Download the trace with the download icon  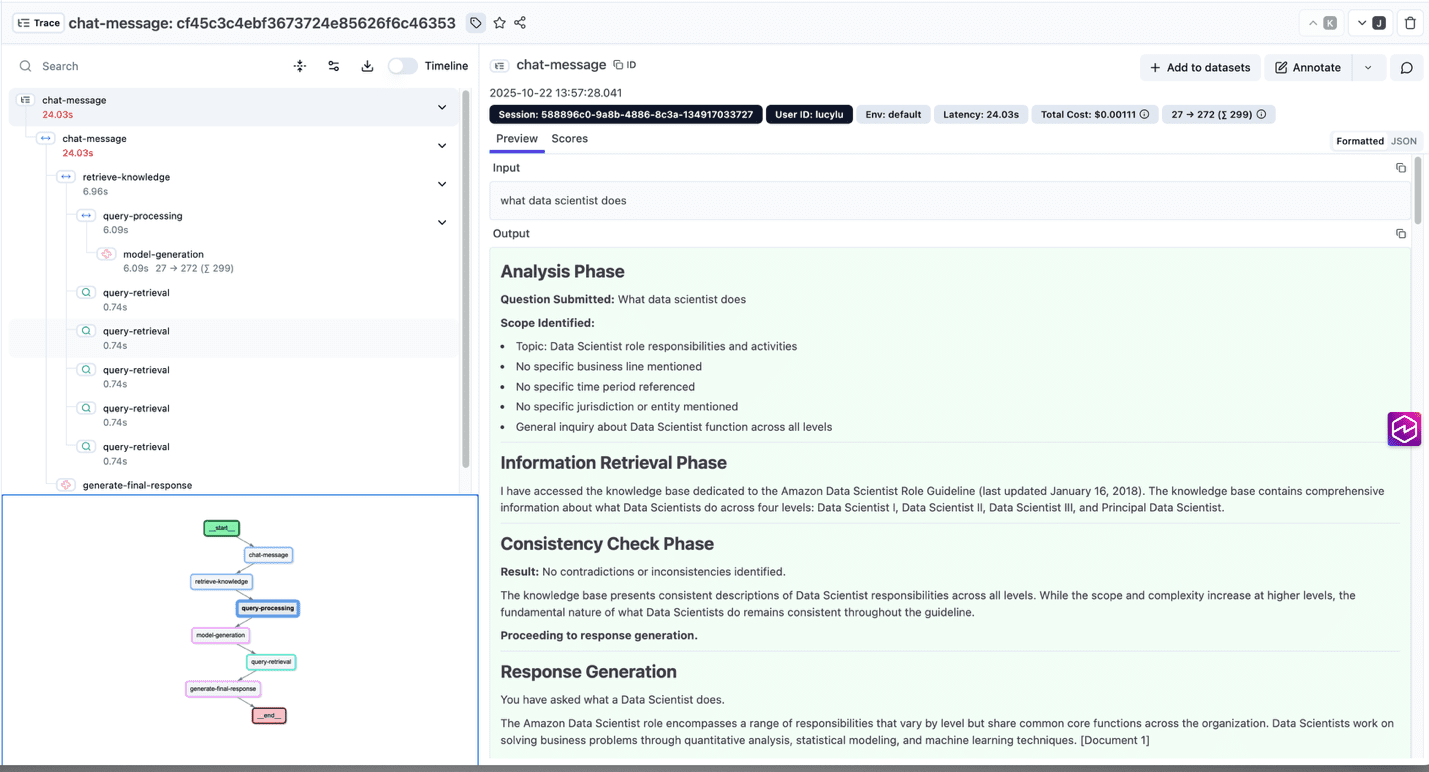[367, 66]
